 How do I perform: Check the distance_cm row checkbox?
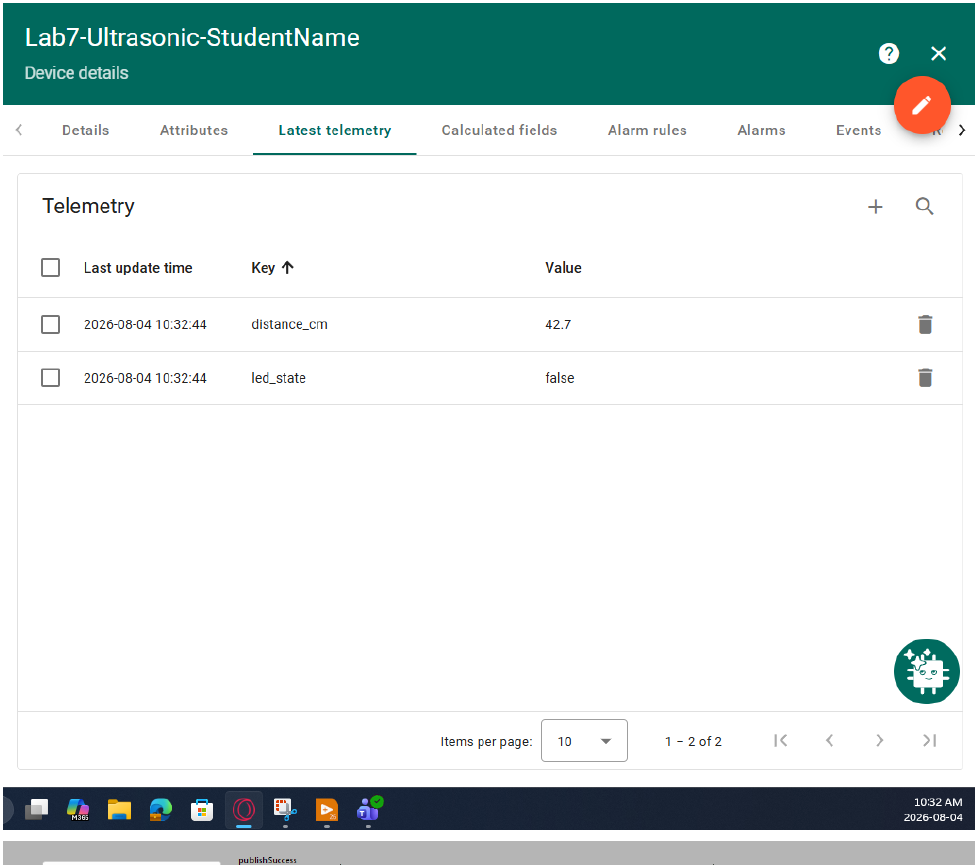(50, 324)
